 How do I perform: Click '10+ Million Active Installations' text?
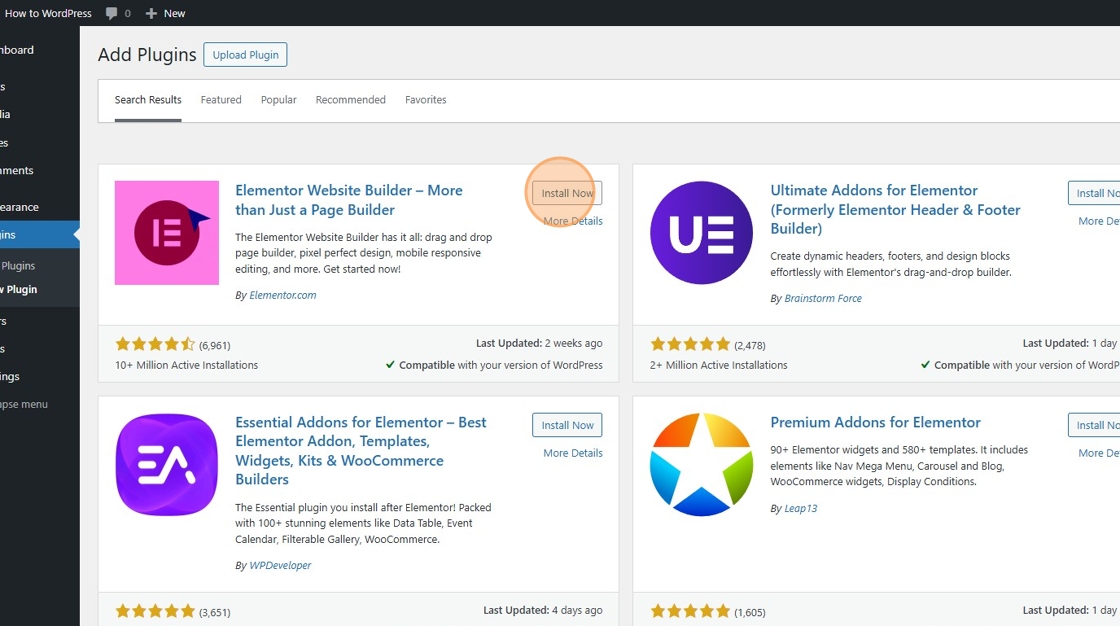pyautogui.click(x=186, y=365)
